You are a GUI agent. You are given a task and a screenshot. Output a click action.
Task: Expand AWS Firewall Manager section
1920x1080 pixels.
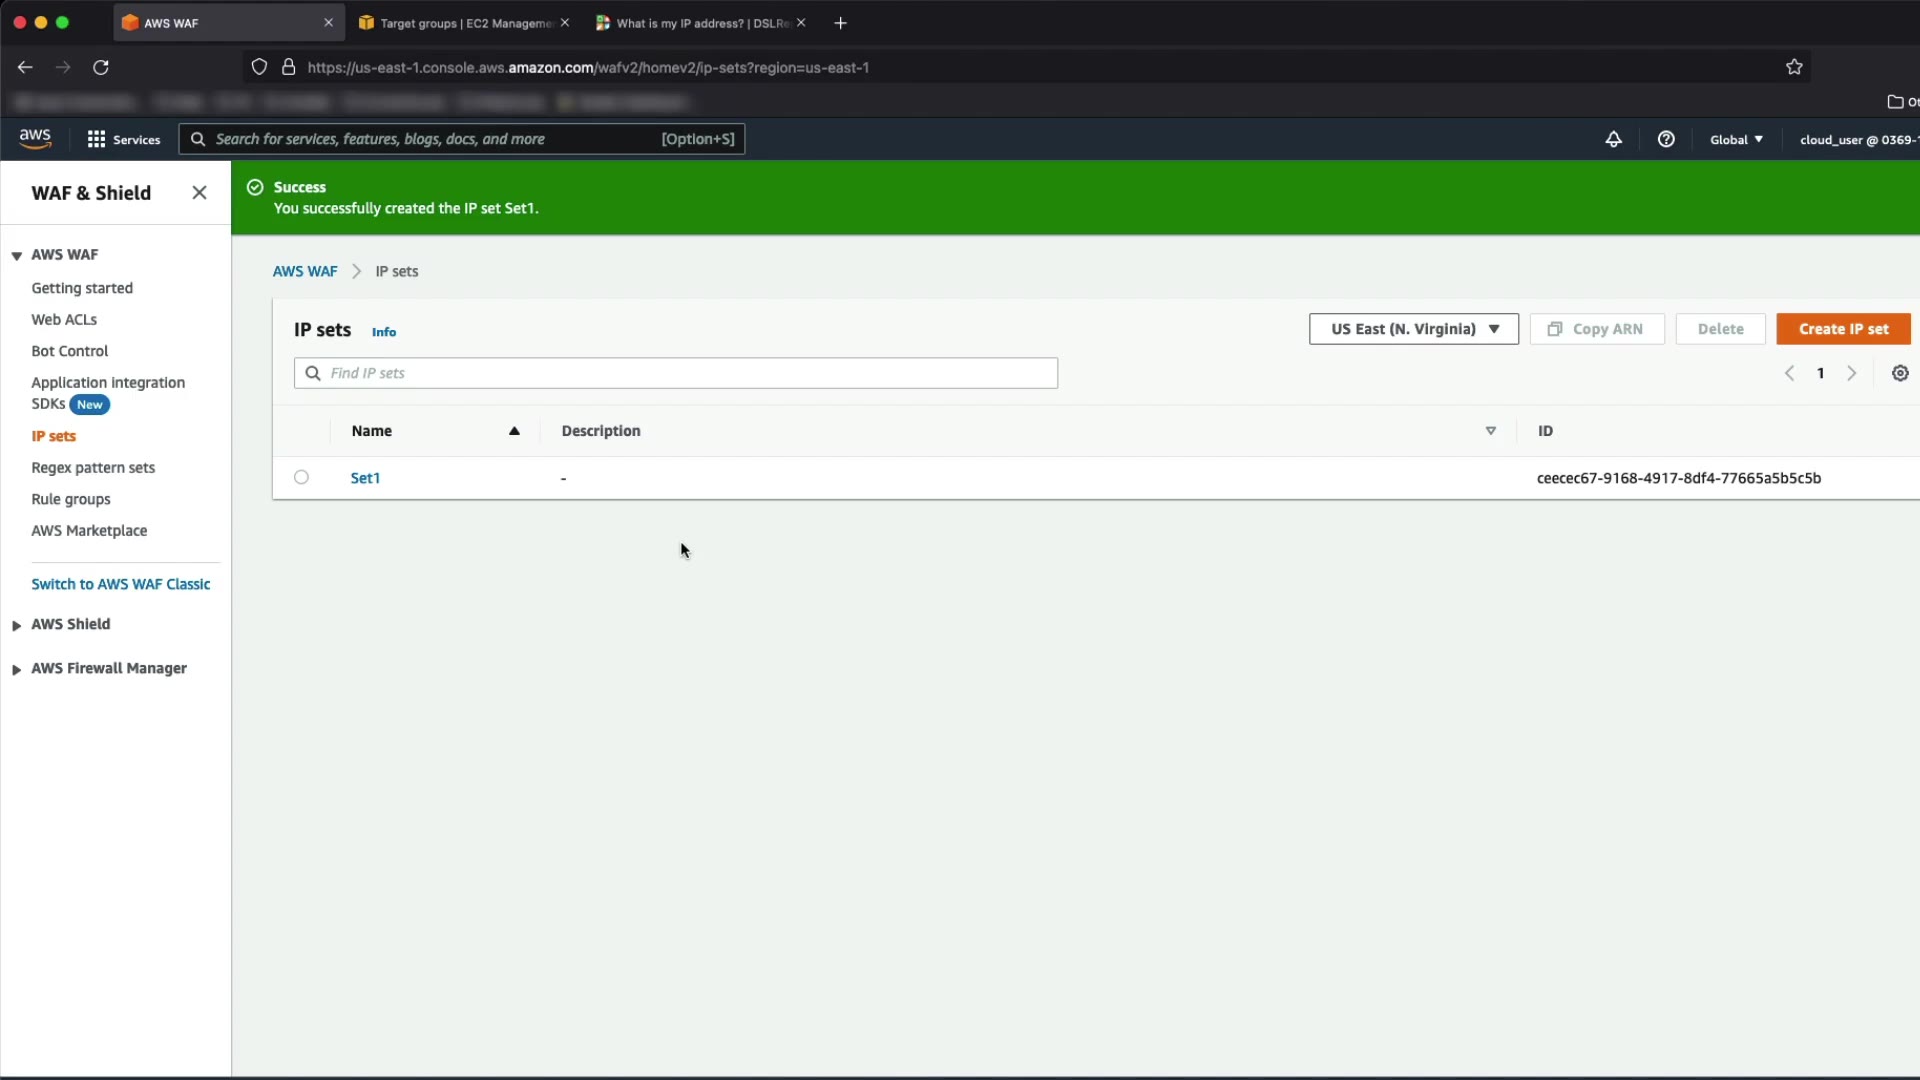point(17,669)
